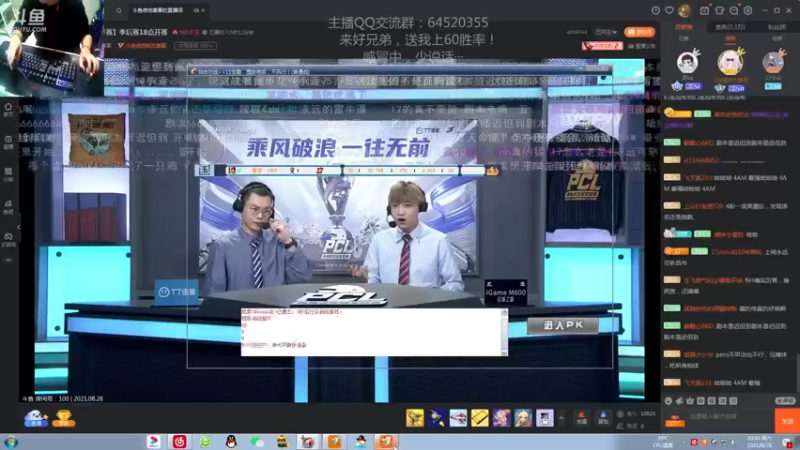The image size is (800, 450).
Task: Expand the gift bar with up arrow
Action: click(561, 418)
